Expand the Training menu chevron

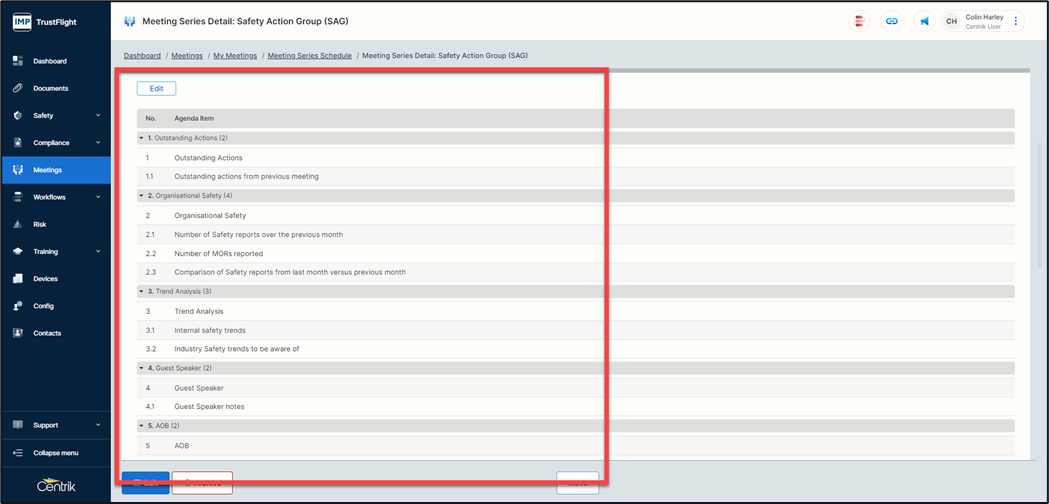coord(98,252)
